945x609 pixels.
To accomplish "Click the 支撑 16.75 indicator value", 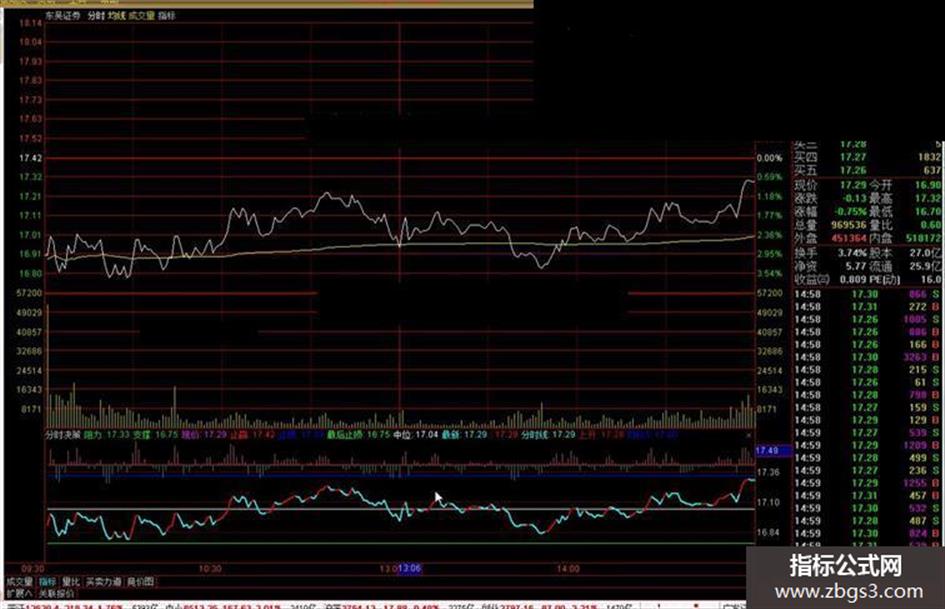I will pos(155,435).
